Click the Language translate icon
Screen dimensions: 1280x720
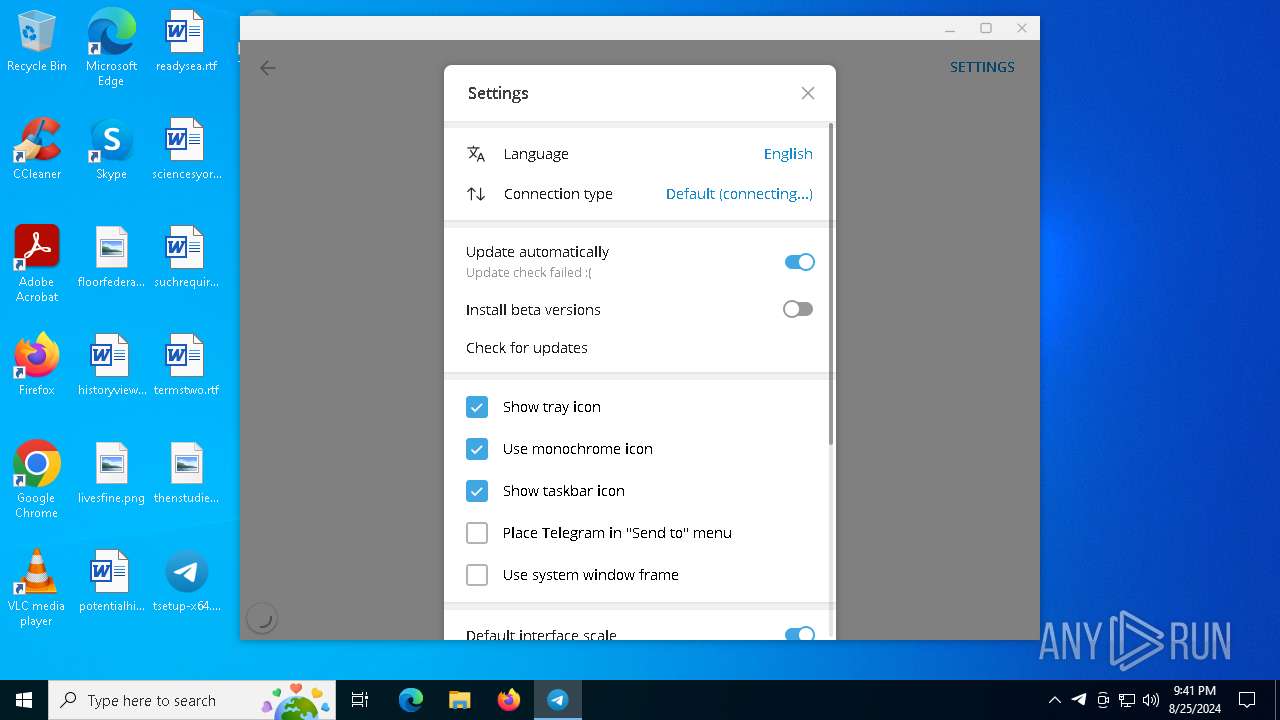click(476, 154)
